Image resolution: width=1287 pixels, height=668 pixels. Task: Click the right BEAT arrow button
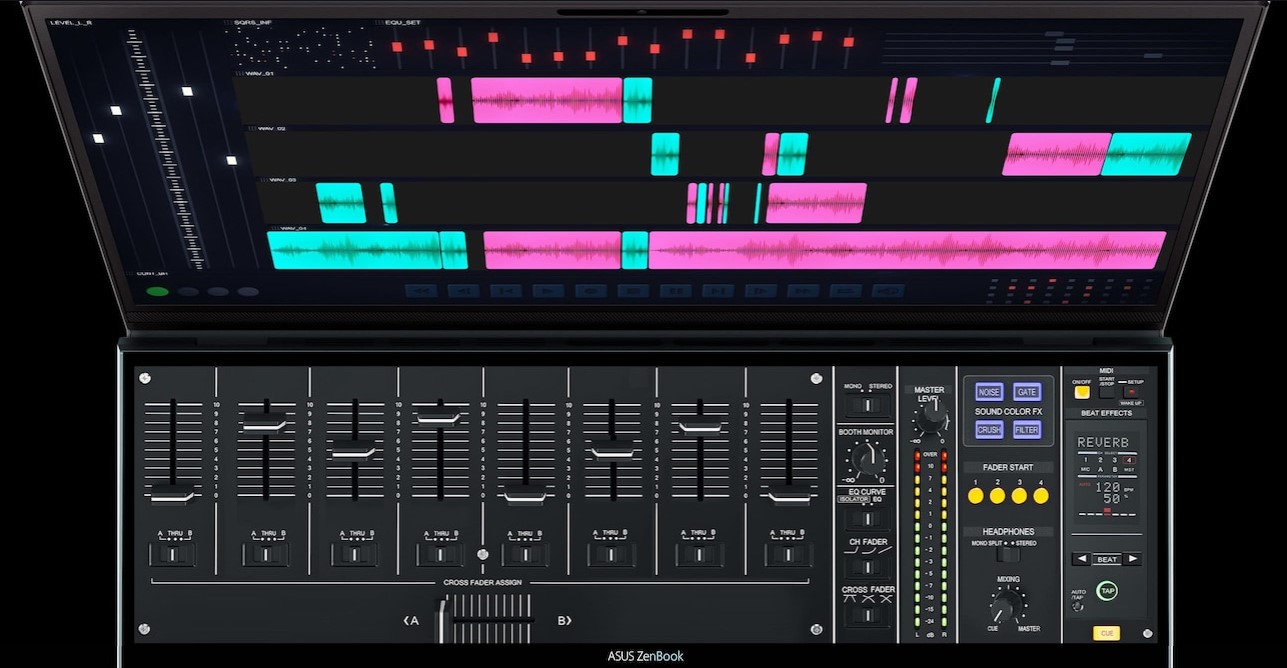pyautogui.click(x=1131, y=559)
